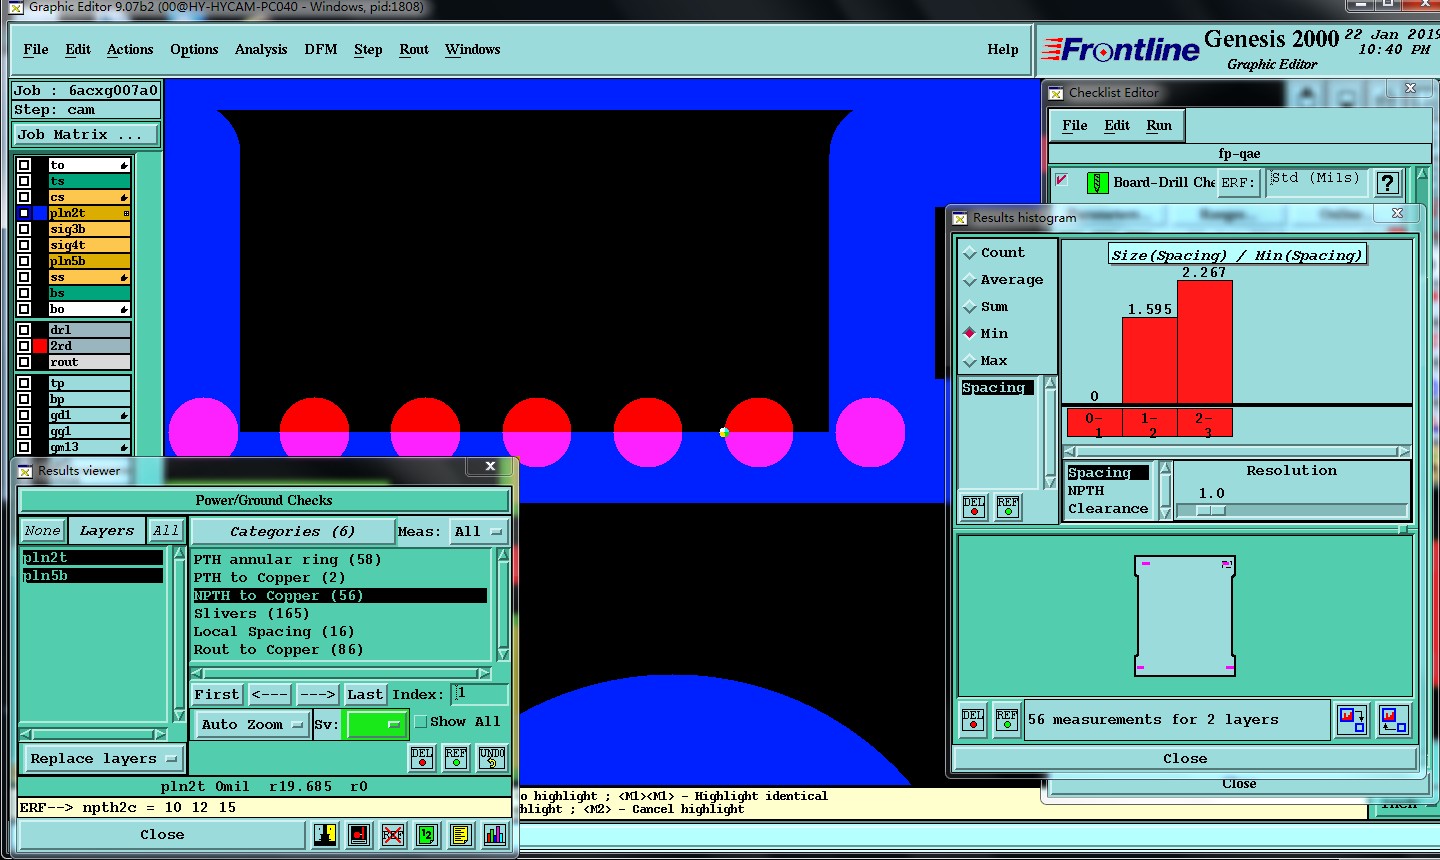Screen dimensions: 1440x860
Task: Click the None layers button
Action: (x=42, y=531)
